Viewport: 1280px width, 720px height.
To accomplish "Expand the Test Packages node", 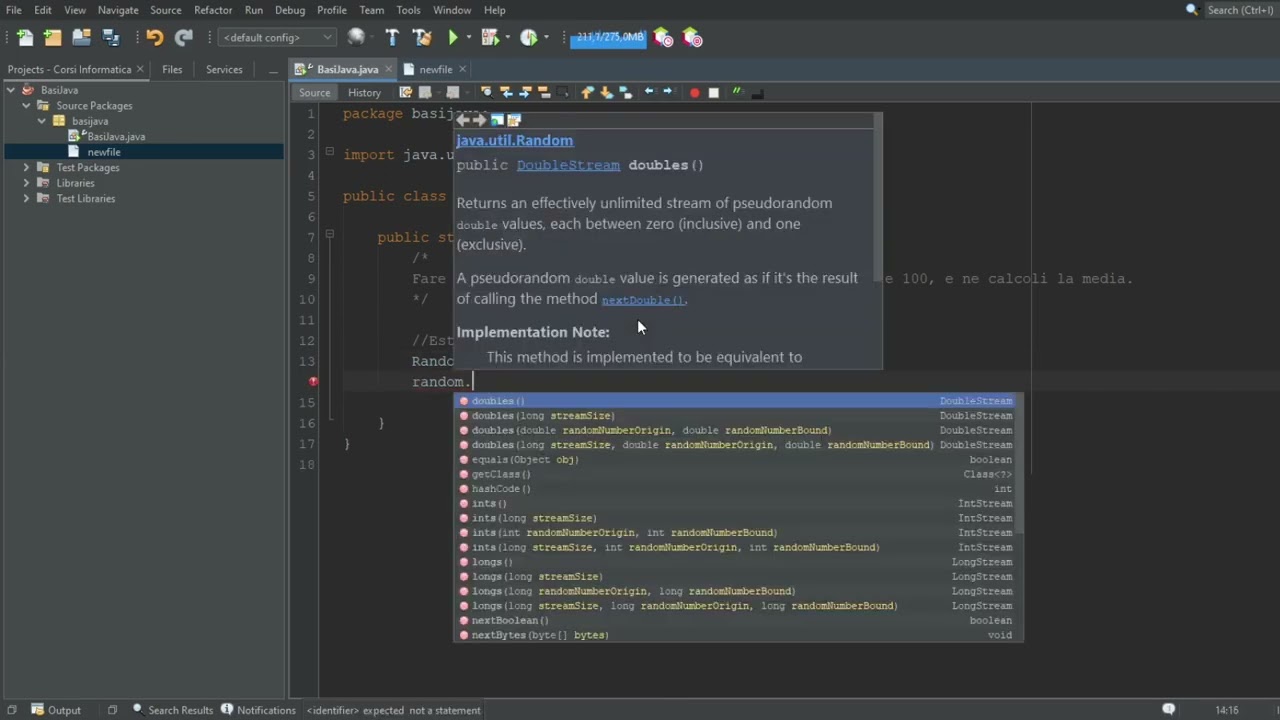I will click(26, 167).
